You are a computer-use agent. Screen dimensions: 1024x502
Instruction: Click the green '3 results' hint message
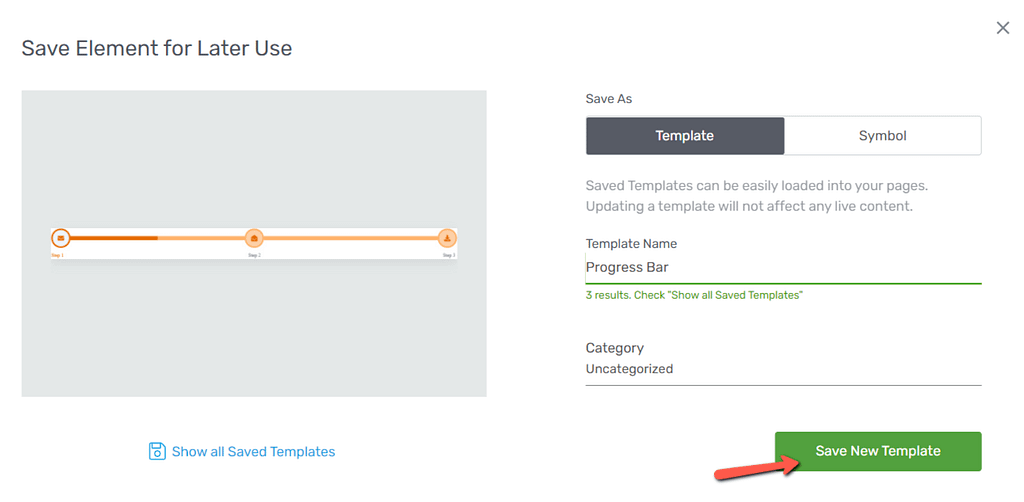pos(694,295)
